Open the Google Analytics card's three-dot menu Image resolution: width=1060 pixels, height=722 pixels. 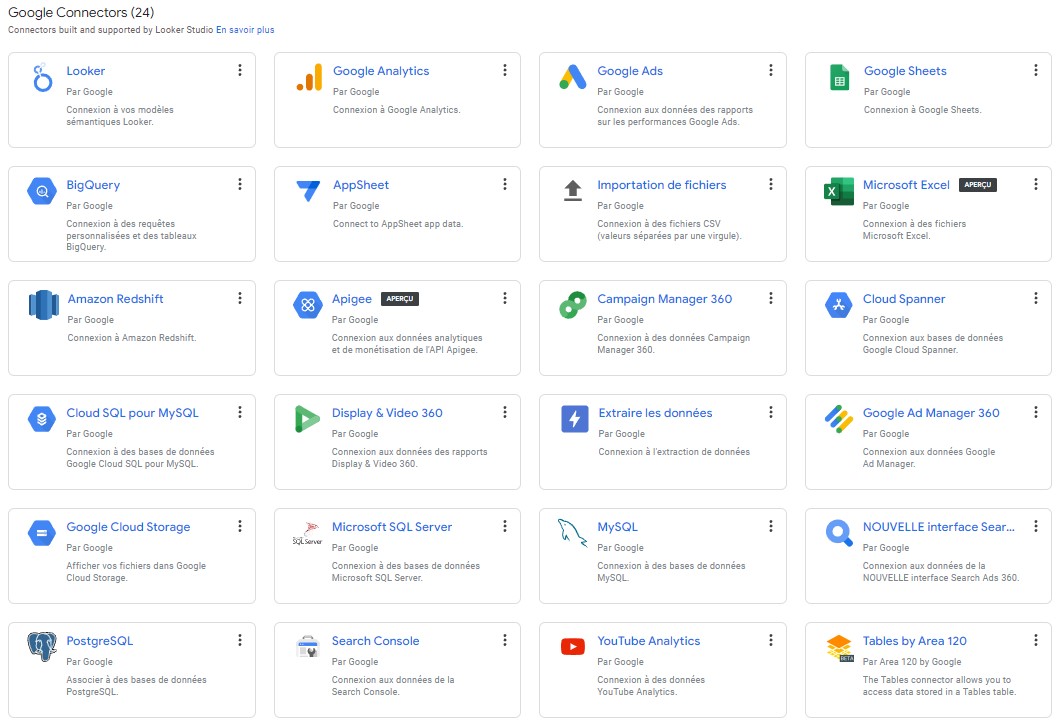pyautogui.click(x=504, y=70)
